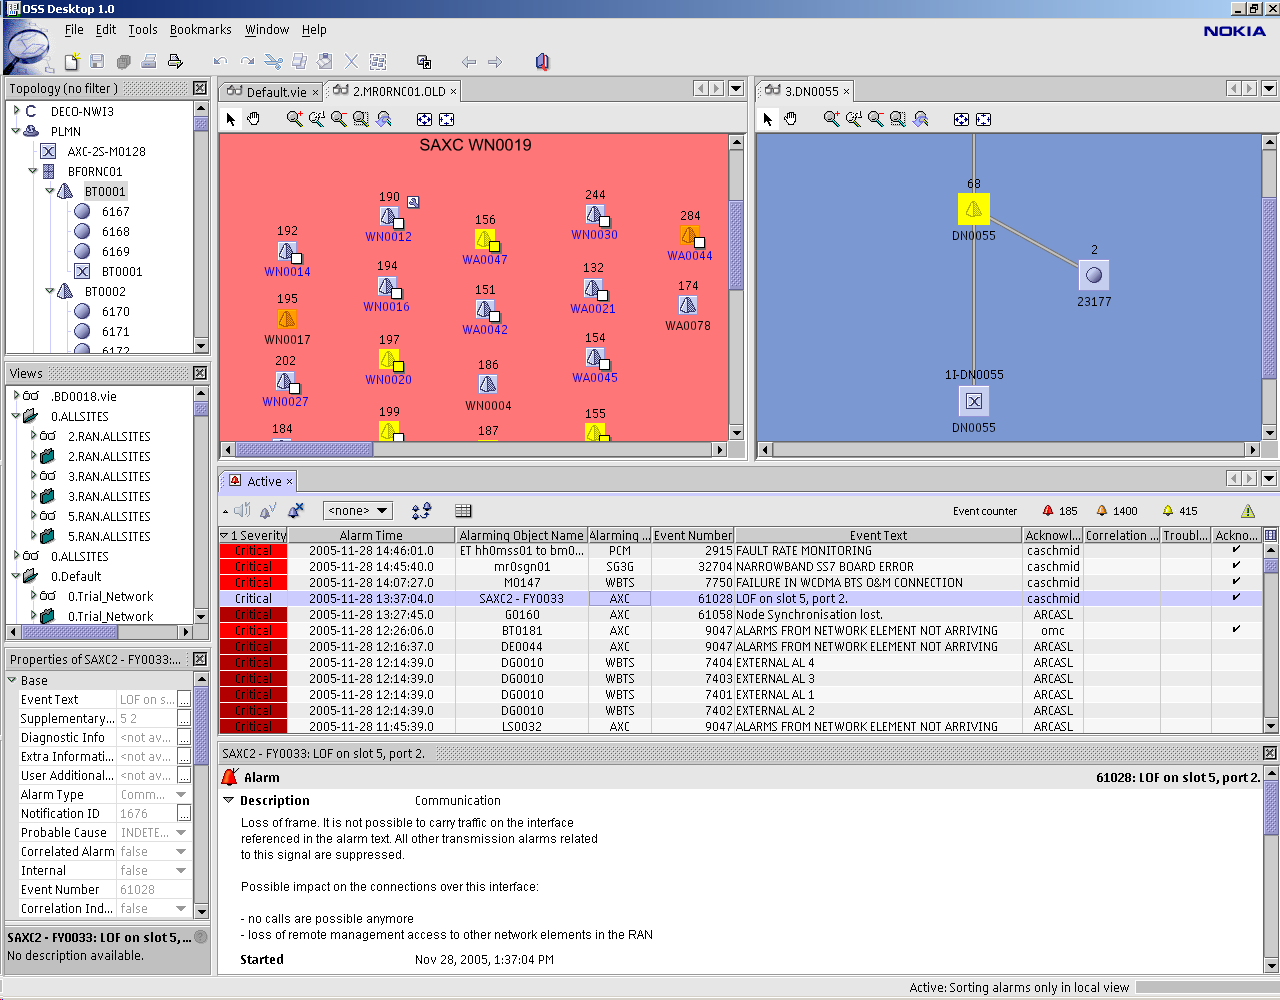1280x1000 pixels.
Task: Open the Window menu
Action: pos(267,29)
